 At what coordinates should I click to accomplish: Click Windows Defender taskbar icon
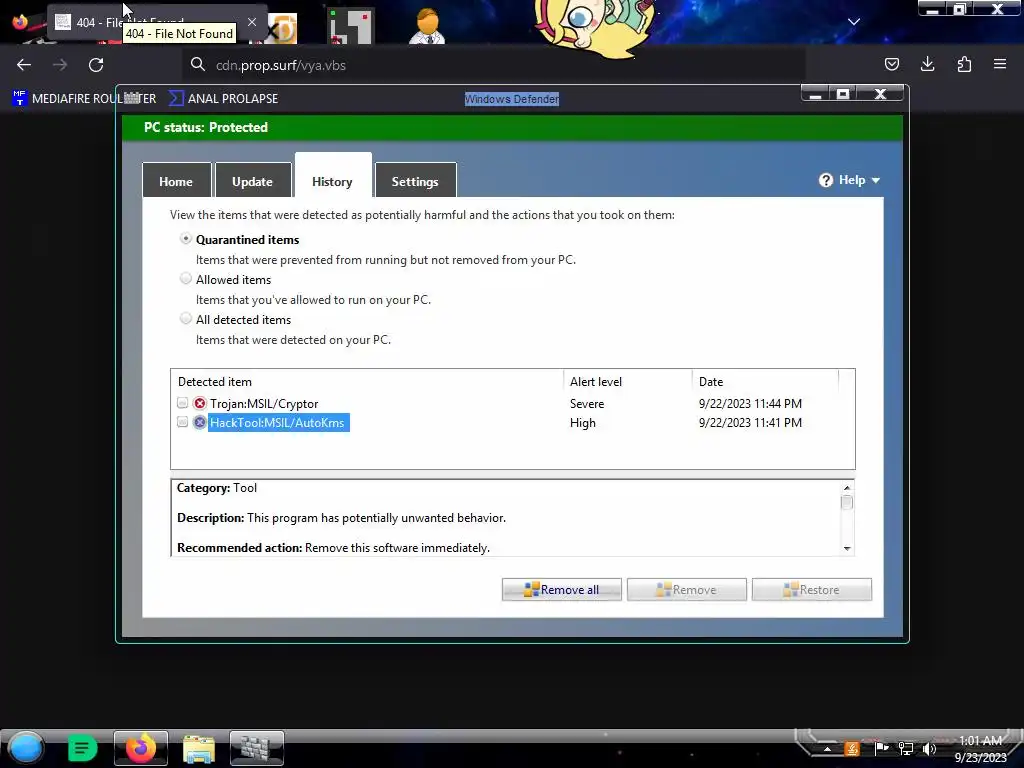coord(257,748)
